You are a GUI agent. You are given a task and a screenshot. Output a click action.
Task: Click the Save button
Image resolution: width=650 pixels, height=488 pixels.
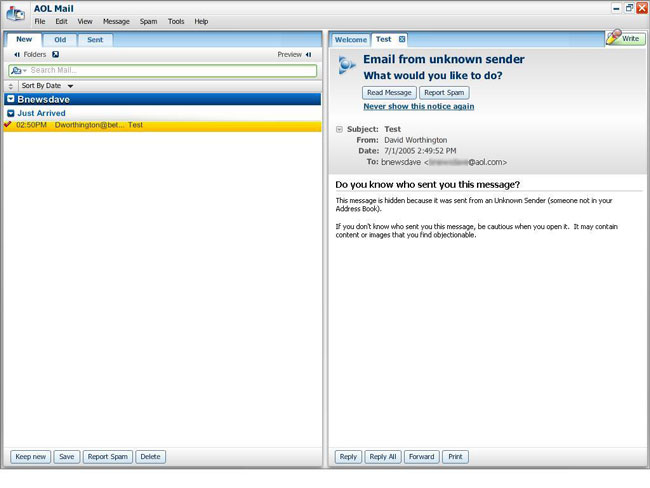pyautogui.click(x=66, y=457)
